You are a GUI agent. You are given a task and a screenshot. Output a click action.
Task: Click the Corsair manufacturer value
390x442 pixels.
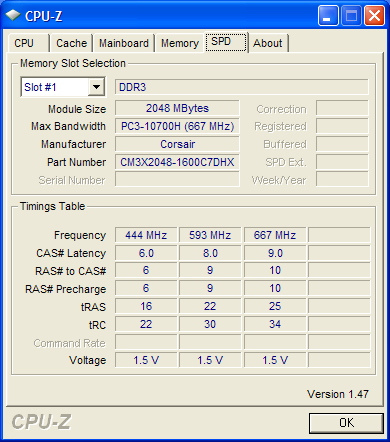click(177, 144)
